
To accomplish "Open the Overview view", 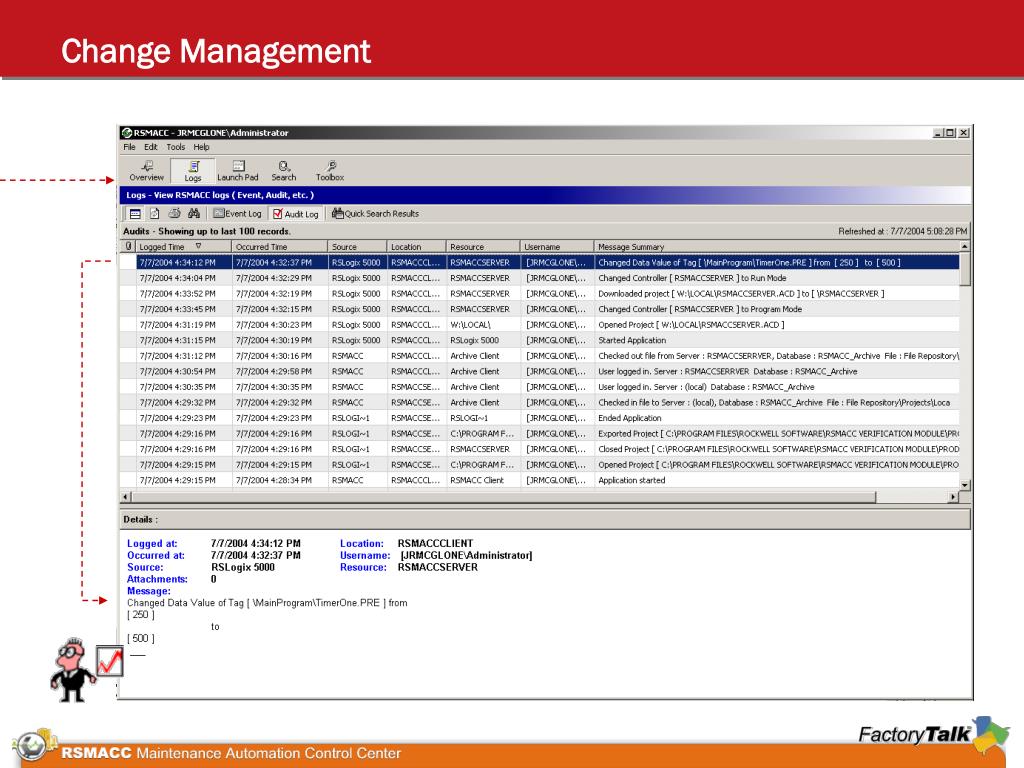I will (x=146, y=171).
